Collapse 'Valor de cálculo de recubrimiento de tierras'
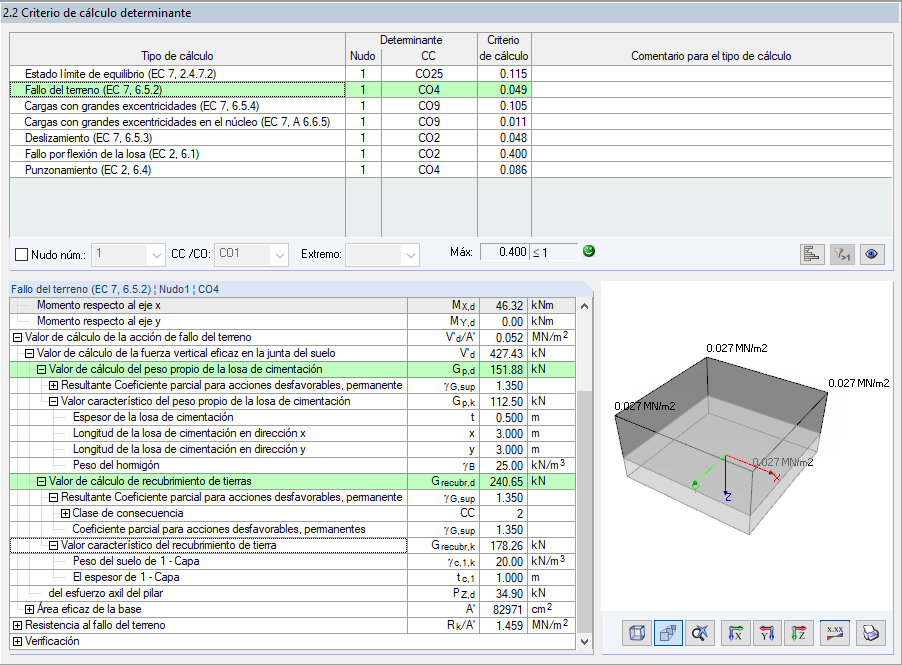The height and width of the screenshot is (665, 902). click(x=41, y=481)
